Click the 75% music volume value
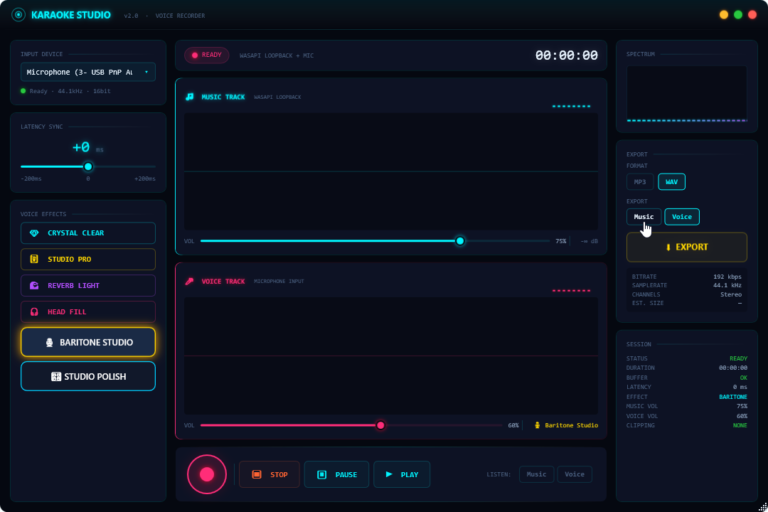 click(x=561, y=241)
